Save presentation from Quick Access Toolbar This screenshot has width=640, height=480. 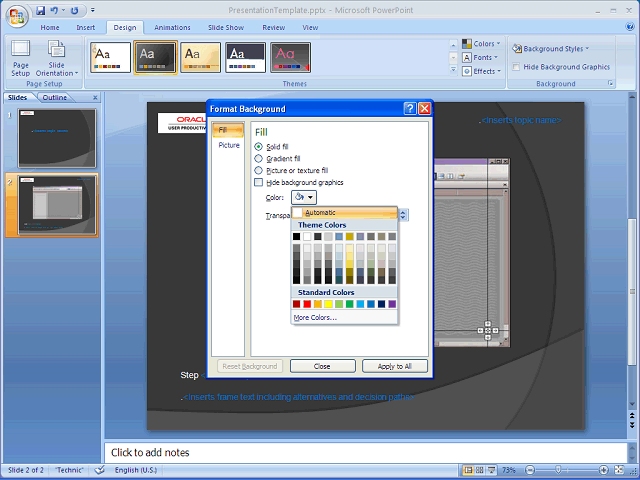tap(40, 11)
